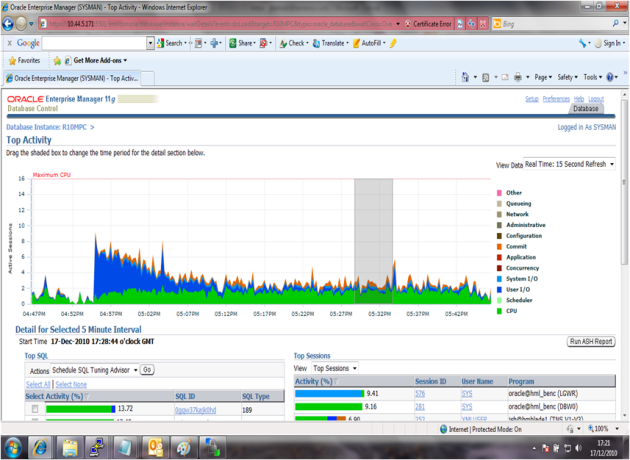
Task: Click the IE back navigation arrow
Action: [12, 22]
